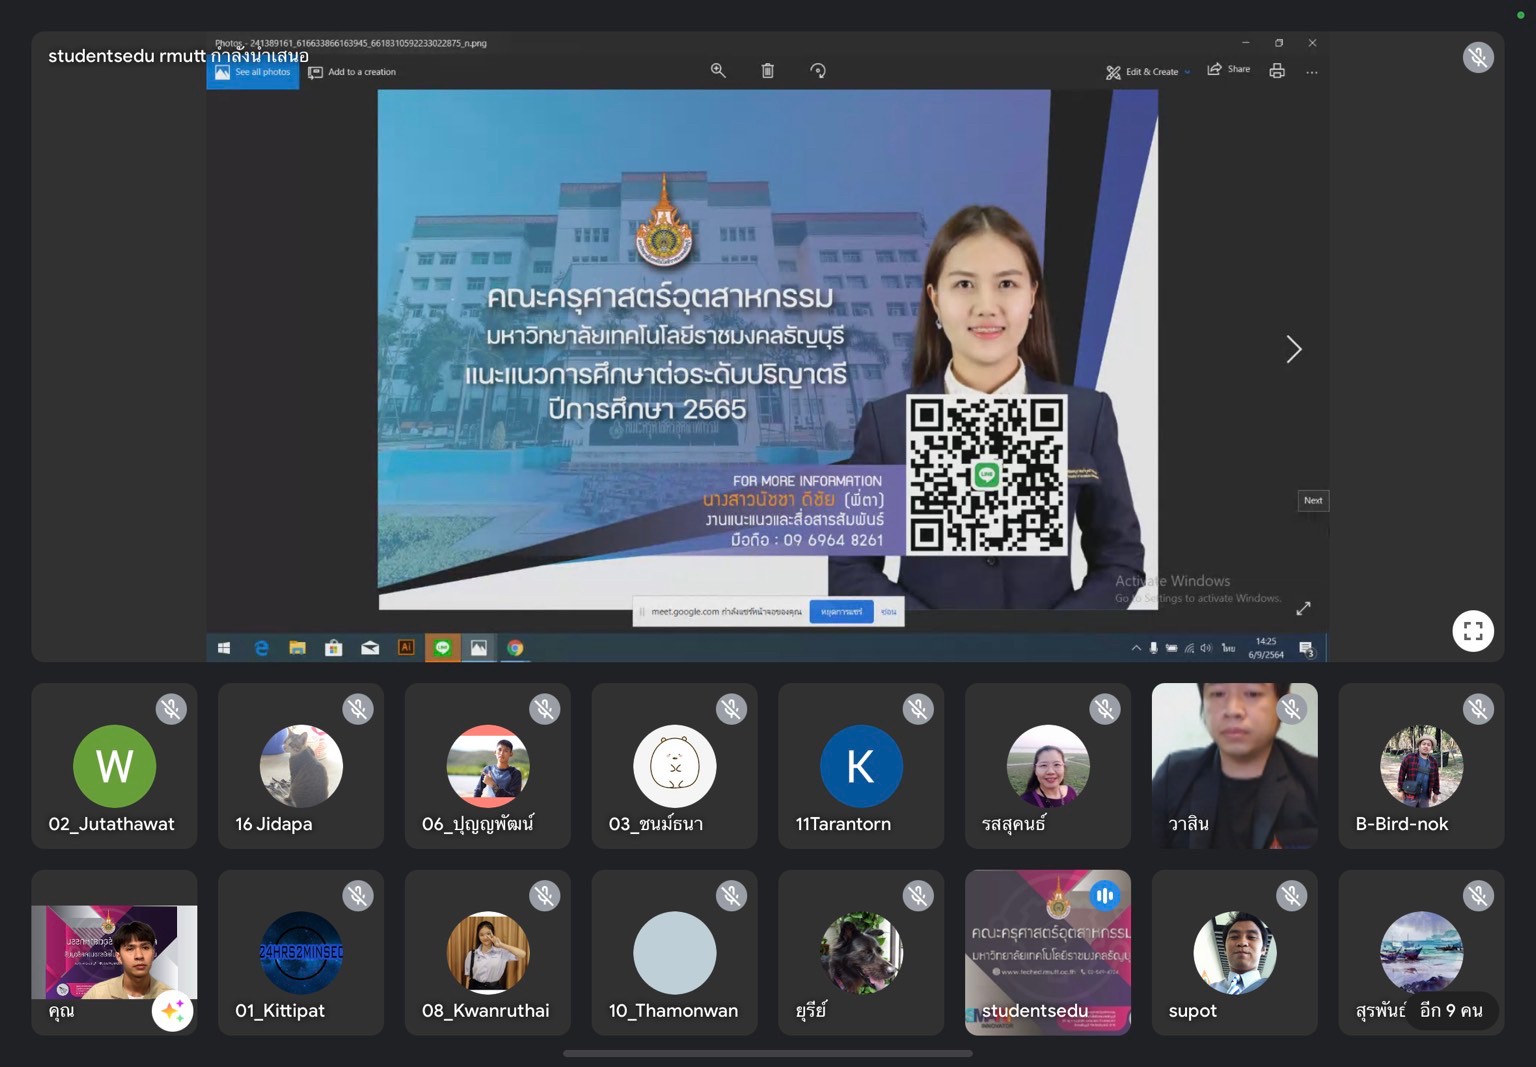Click the print icon in Photos toolbar
Viewport: 1536px width, 1067px height.
[x=1277, y=71]
